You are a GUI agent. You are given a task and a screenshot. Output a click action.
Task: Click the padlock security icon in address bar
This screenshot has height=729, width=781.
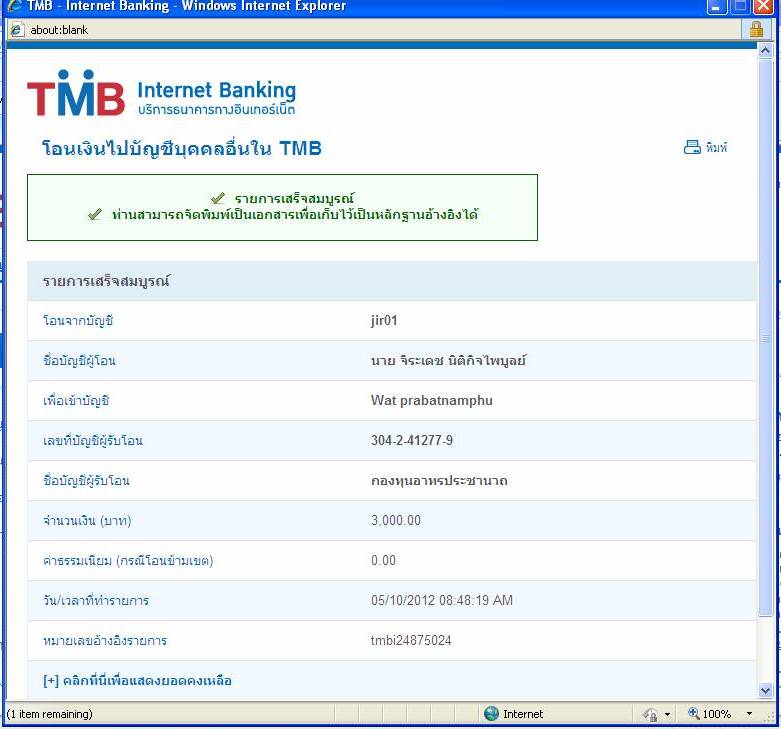click(x=756, y=30)
